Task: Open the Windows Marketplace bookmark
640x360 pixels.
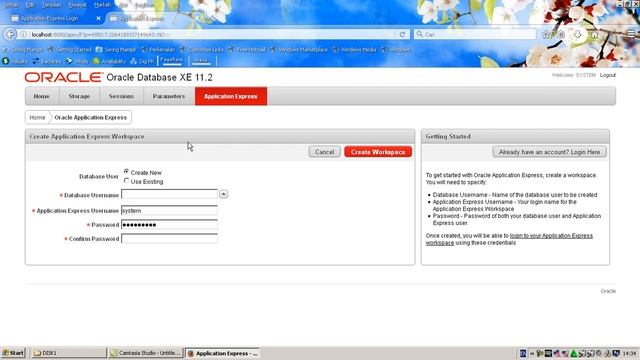Action: pyautogui.click(x=299, y=50)
